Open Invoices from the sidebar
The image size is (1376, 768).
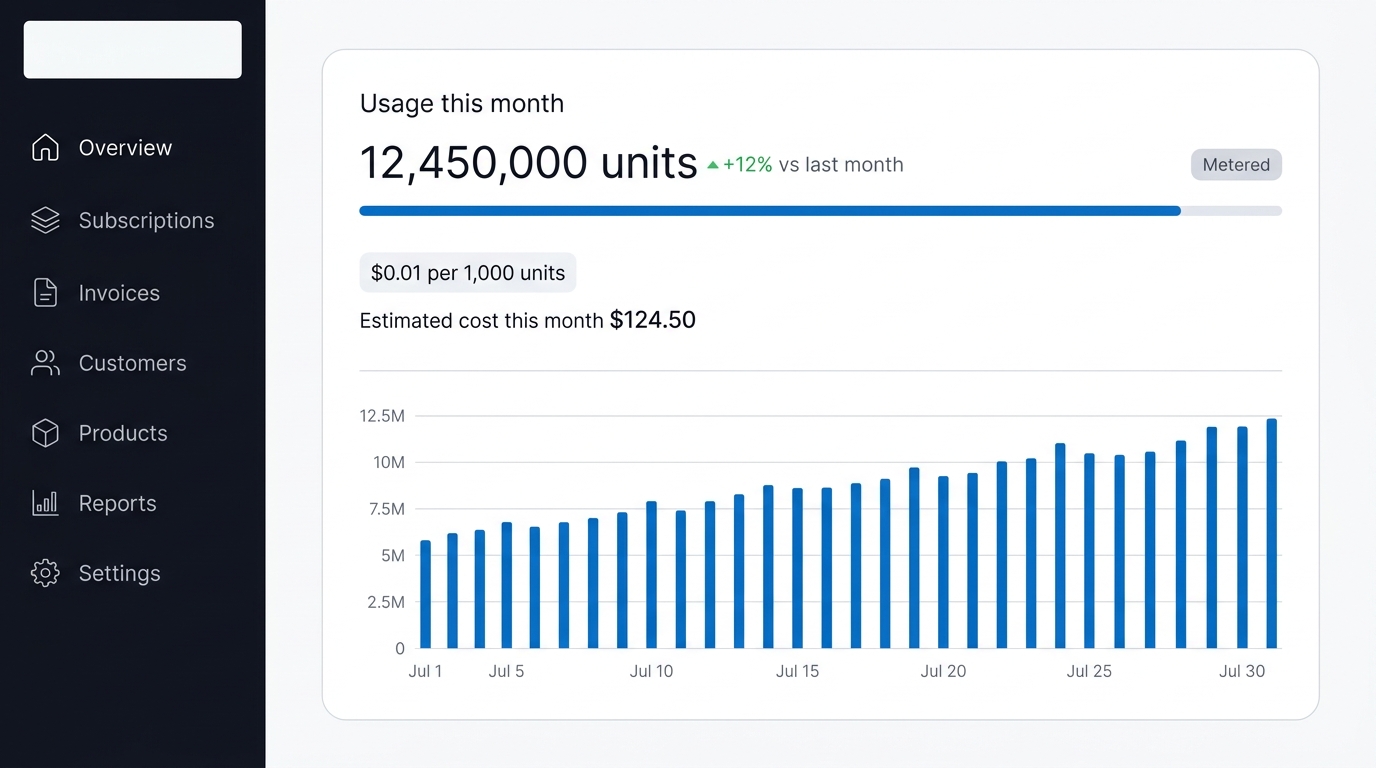[119, 293]
